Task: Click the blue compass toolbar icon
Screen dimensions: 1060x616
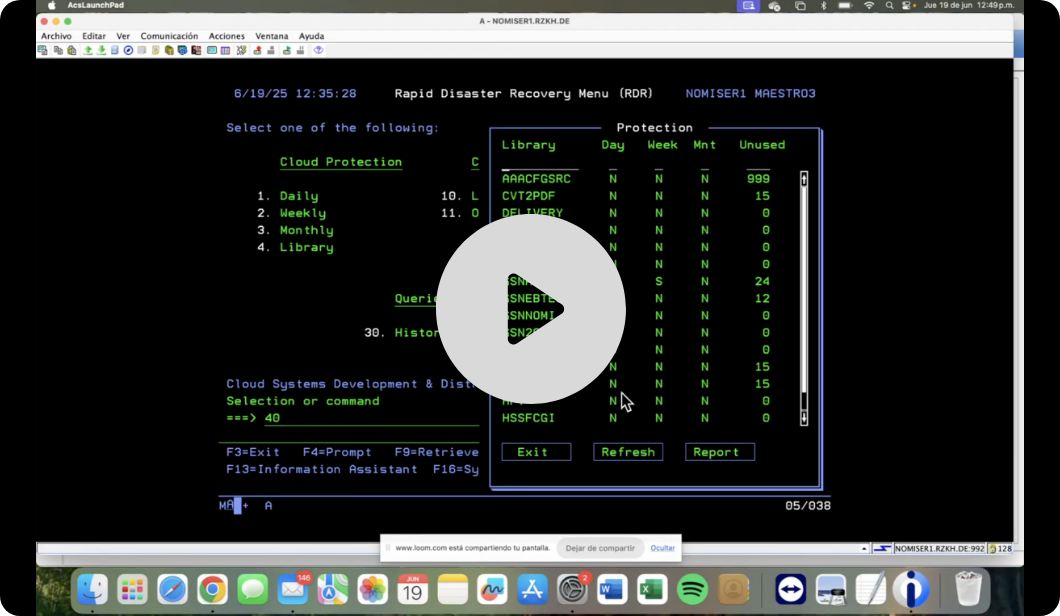Action: [x=128, y=50]
